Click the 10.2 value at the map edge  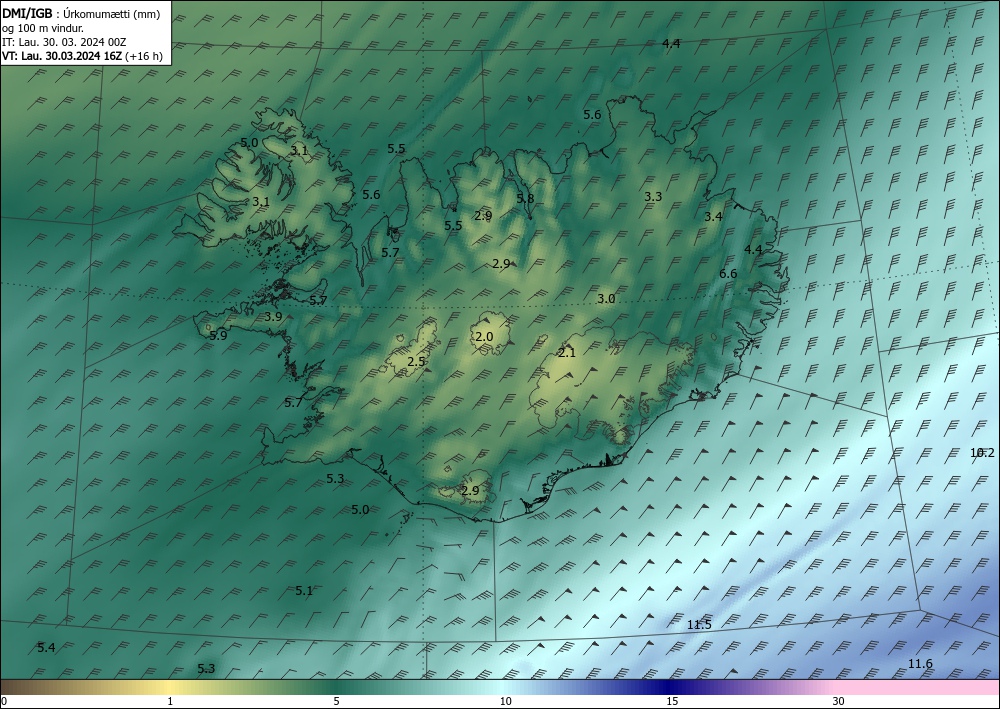(x=982, y=453)
